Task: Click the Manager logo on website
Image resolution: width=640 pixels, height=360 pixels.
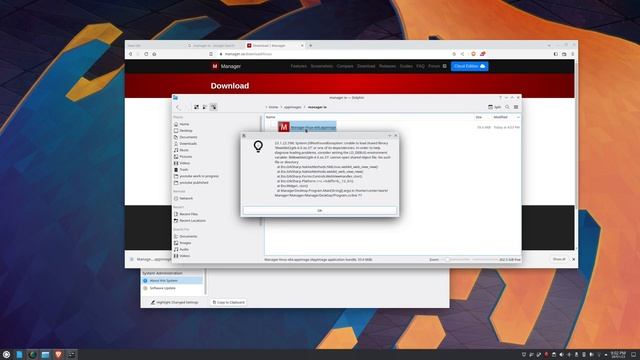Action: pos(226,66)
